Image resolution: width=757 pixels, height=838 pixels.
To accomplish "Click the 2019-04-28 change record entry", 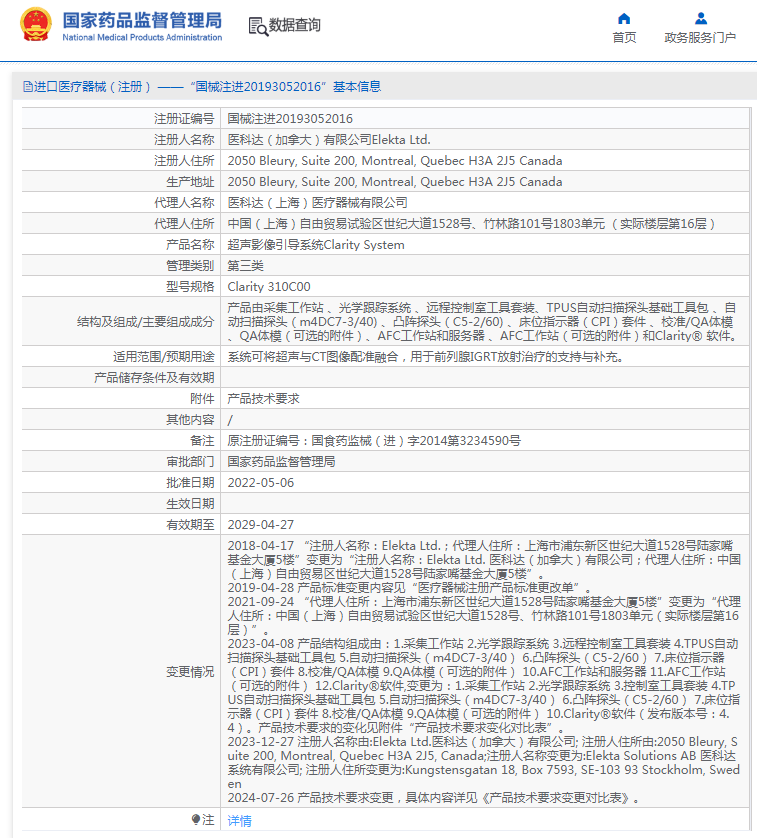I will pos(410,587).
